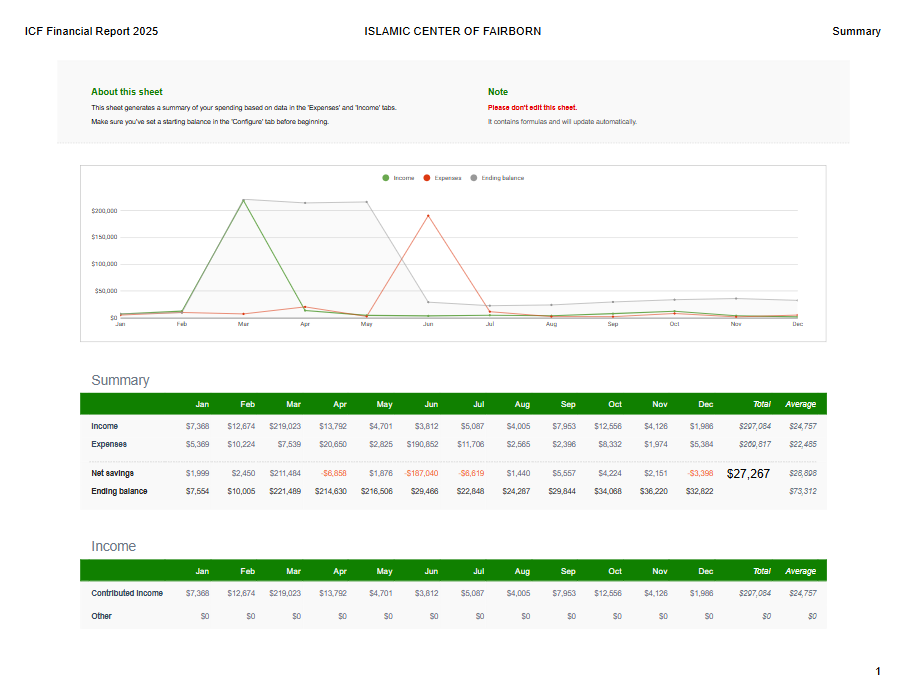Click the green Income legend dot
Viewport: 907px width, 700px height.
click(386, 178)
